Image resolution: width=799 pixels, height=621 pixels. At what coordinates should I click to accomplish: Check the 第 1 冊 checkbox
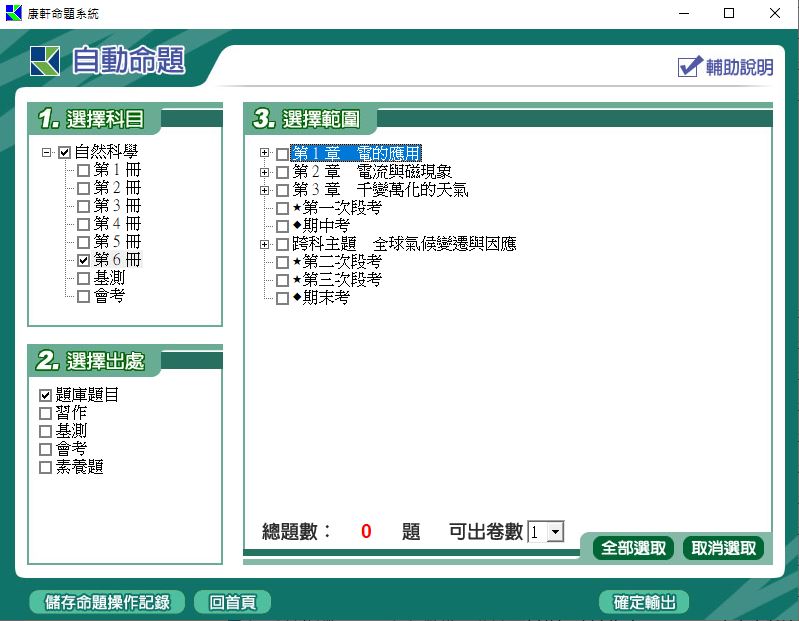(83, 170)
